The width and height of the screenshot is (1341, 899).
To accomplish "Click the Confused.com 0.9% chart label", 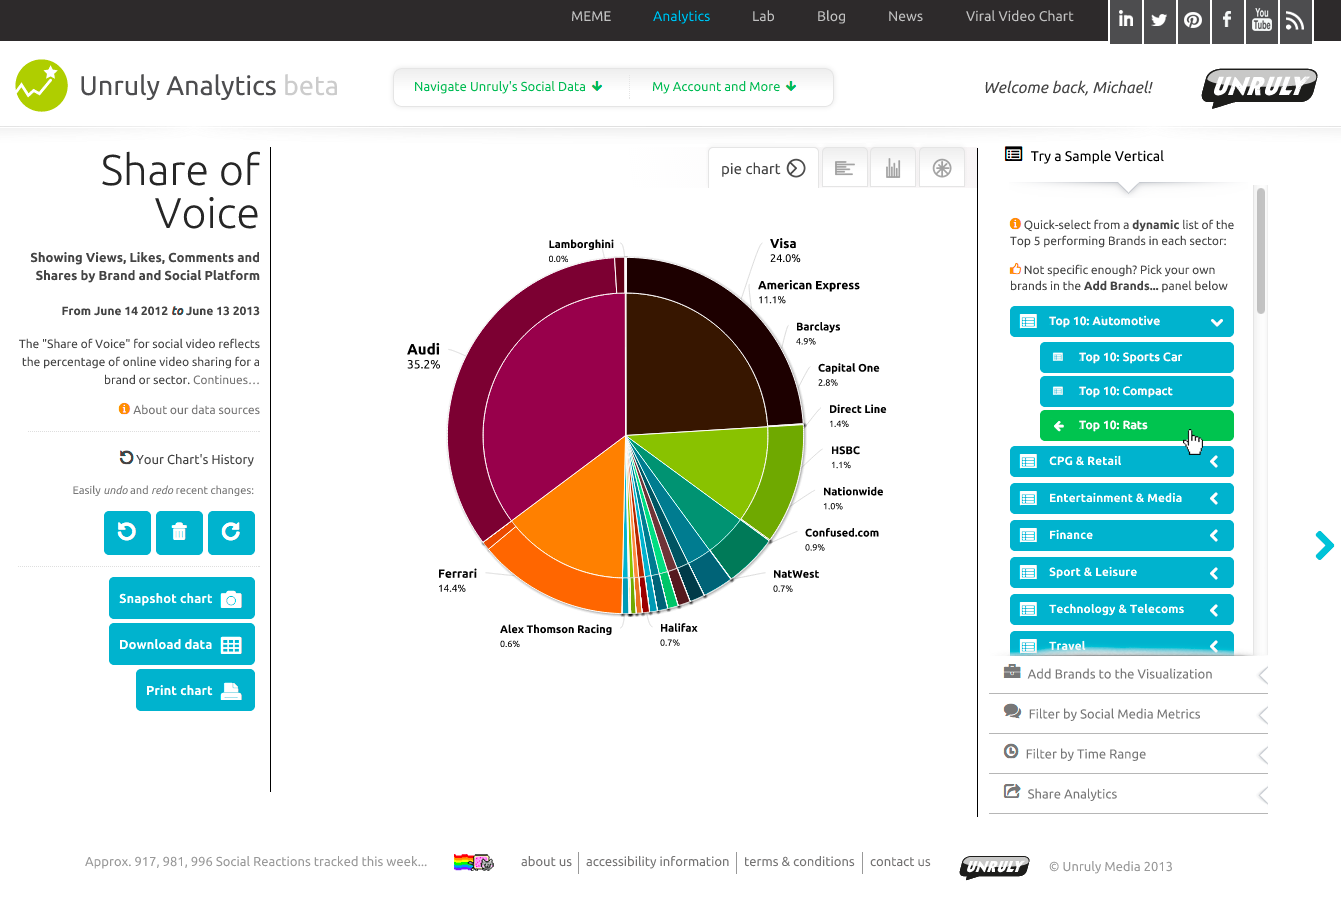I will 842,540.
